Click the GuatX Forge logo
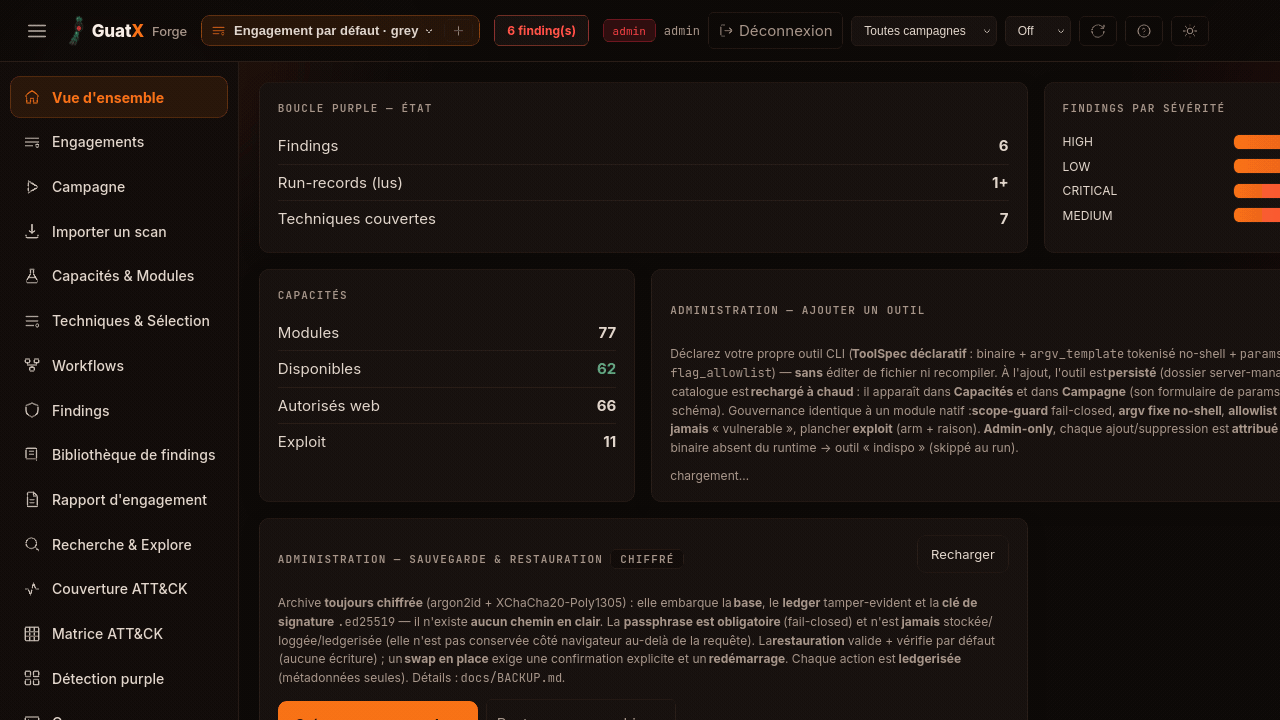 tap(127, 31)
